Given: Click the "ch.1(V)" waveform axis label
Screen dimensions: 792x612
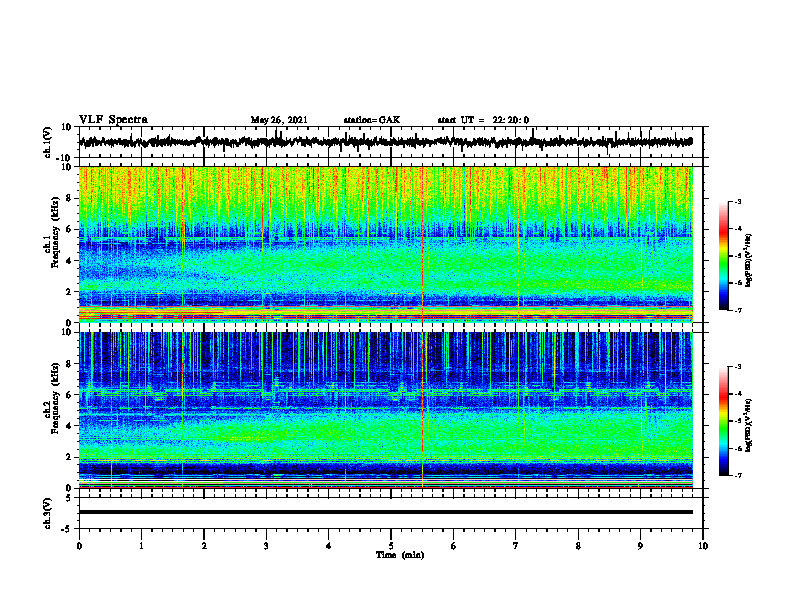Looking at the screenshot, I should pos(48,142).
